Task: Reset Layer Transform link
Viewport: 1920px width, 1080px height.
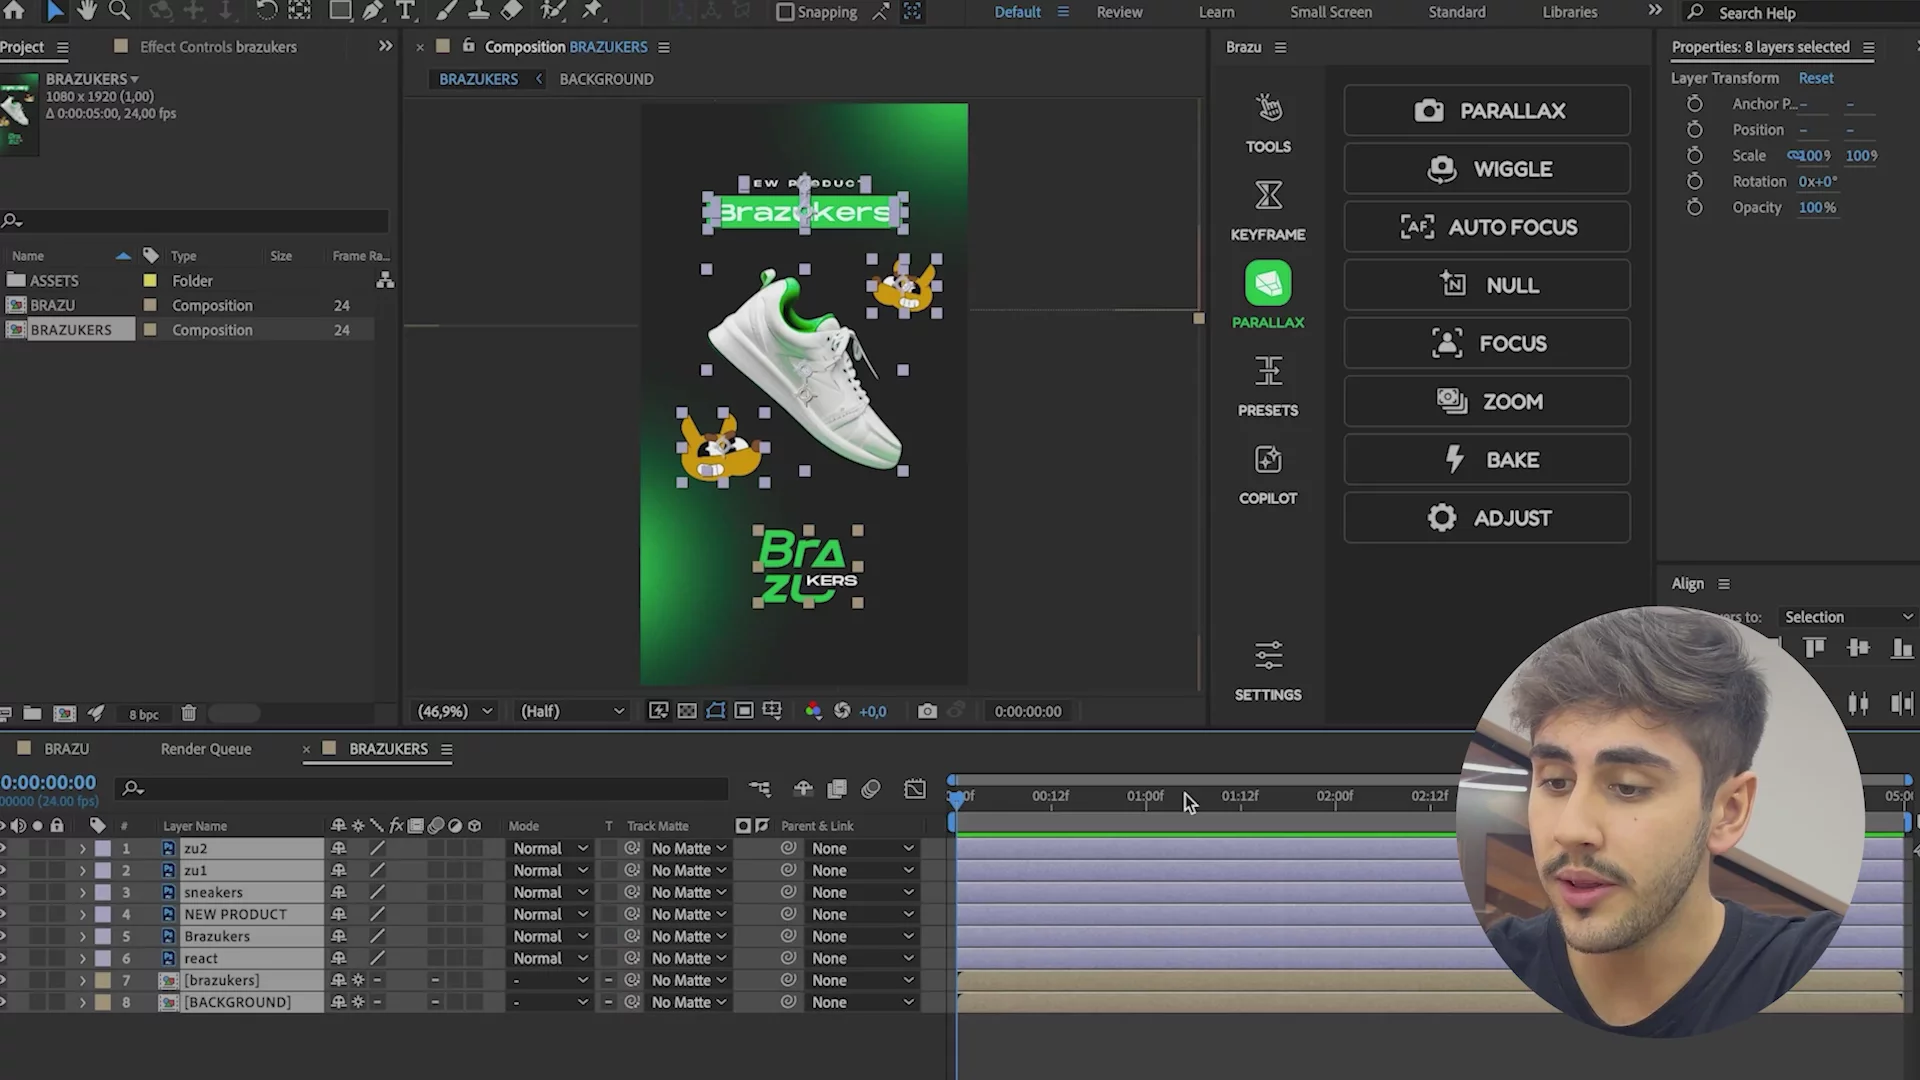Action: click(1815, 78)
